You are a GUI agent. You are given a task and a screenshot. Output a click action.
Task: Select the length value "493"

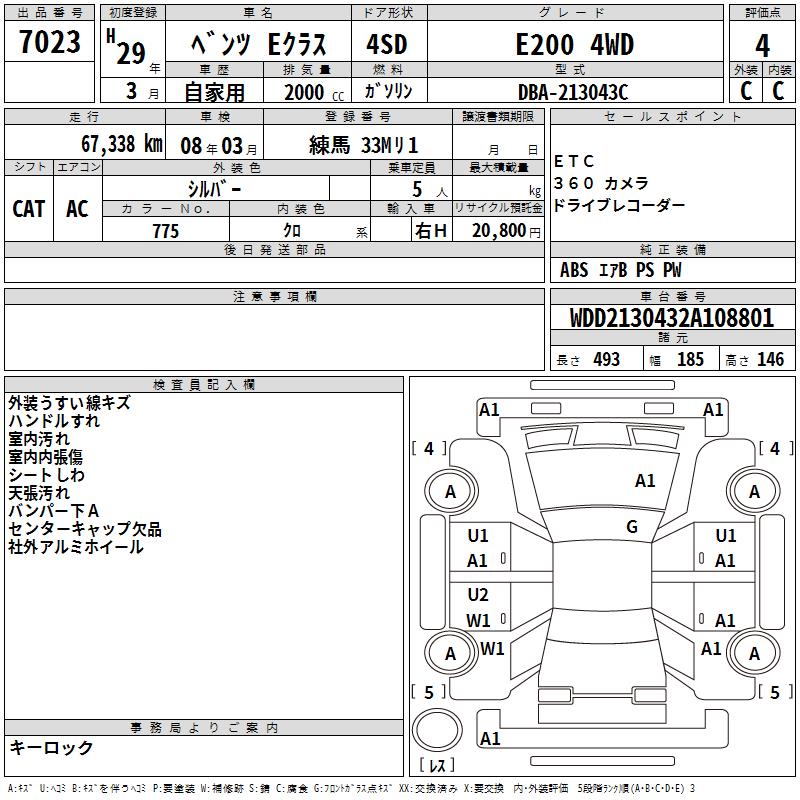[607, 359]
